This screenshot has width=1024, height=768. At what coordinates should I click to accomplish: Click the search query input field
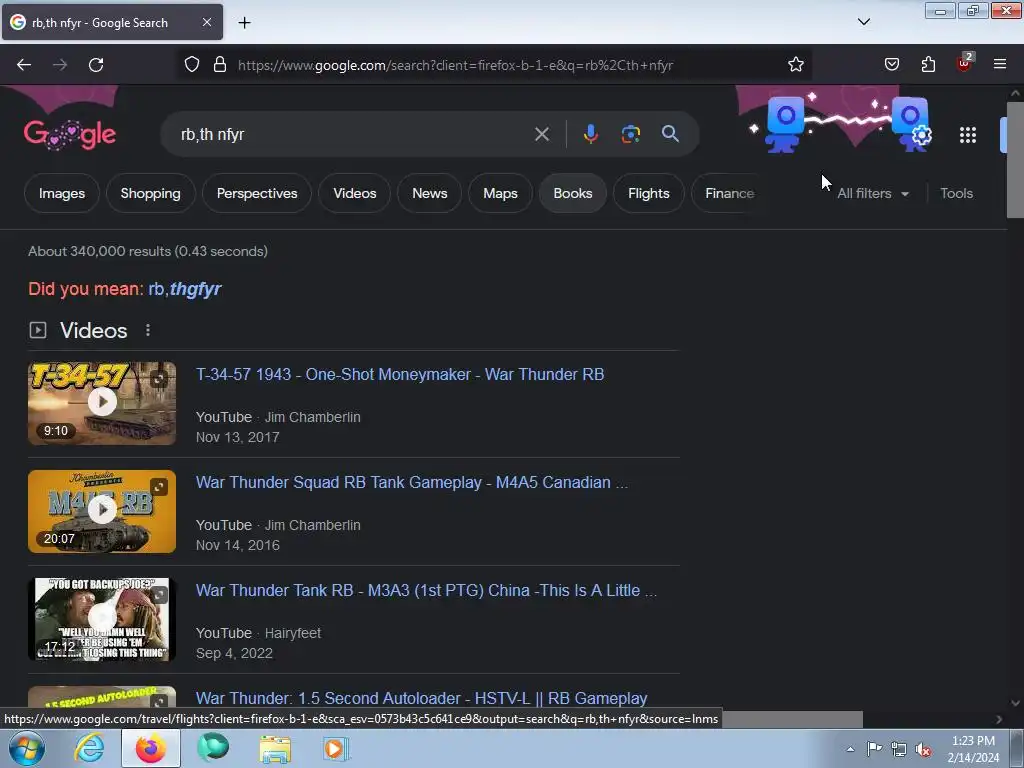pyautogui.click(x=353, y=134)
